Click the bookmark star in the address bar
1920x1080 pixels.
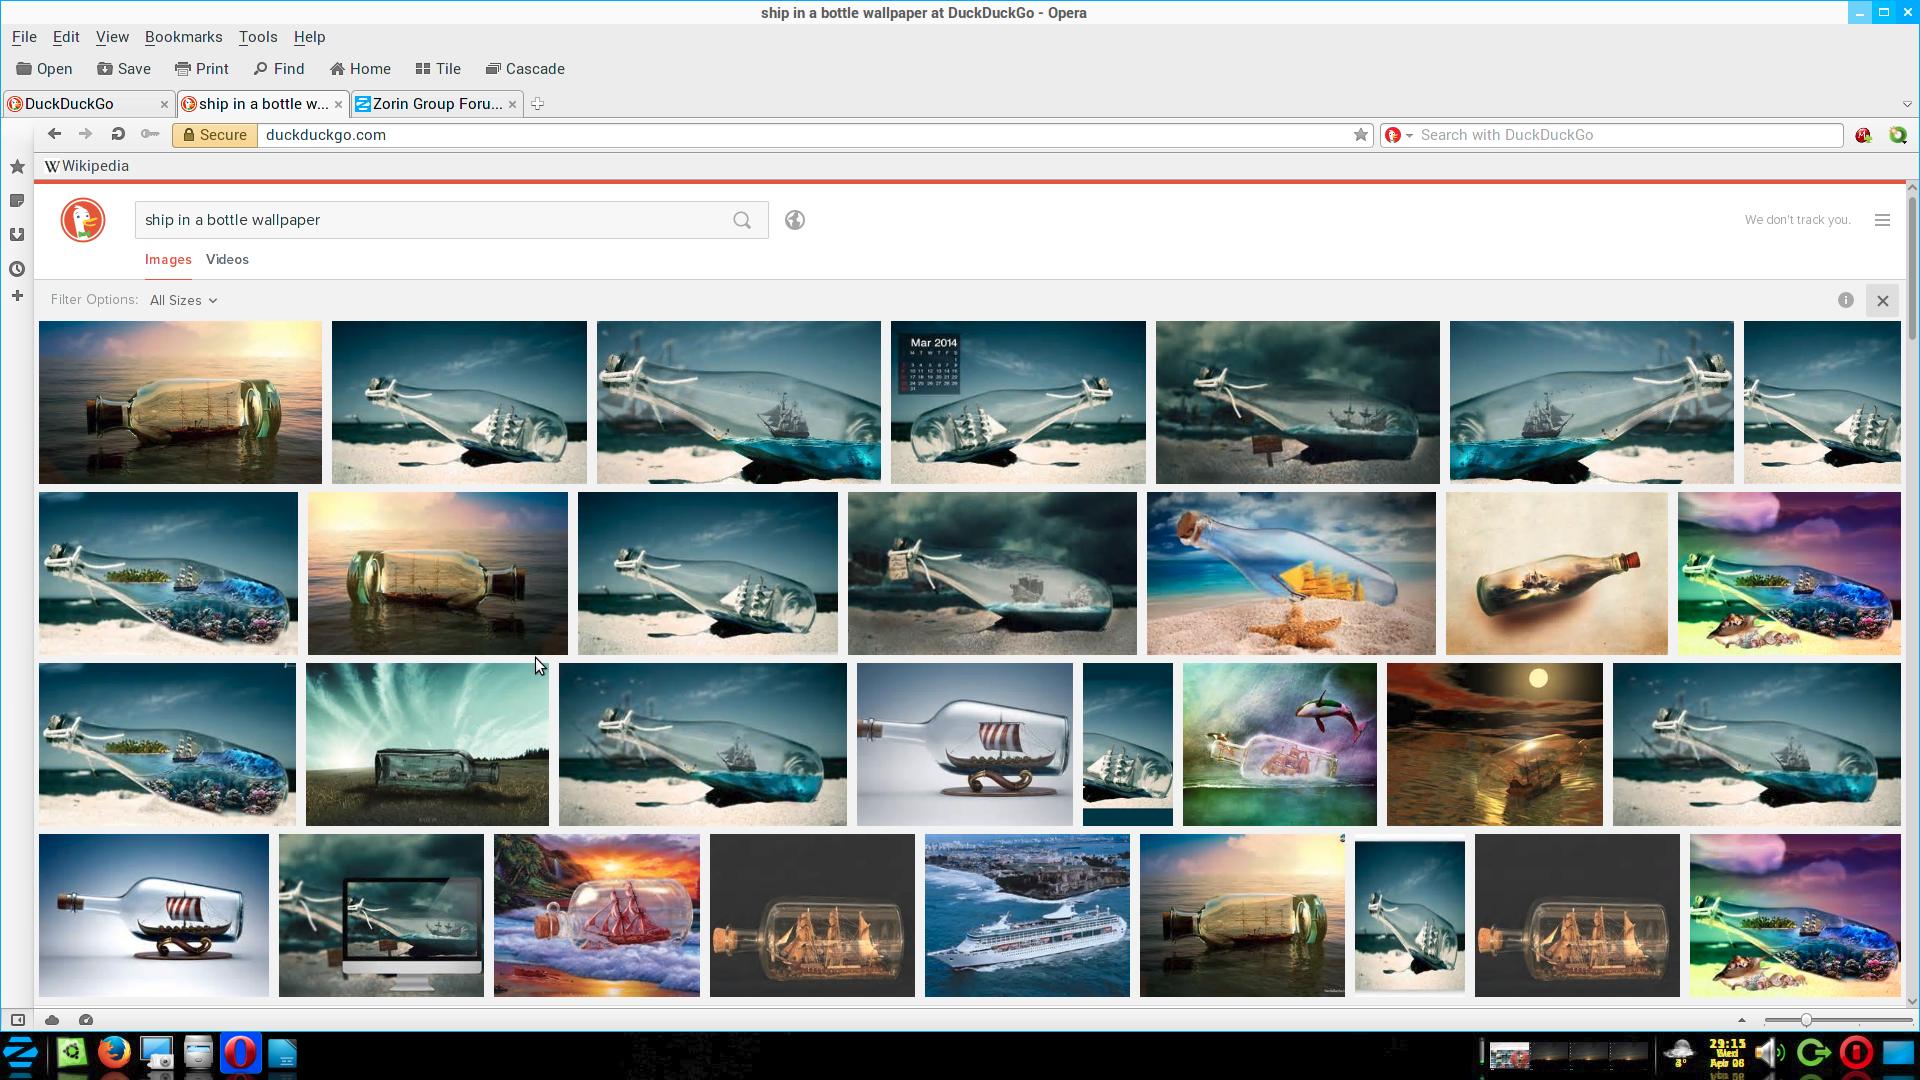click(x=1360, y=135)
